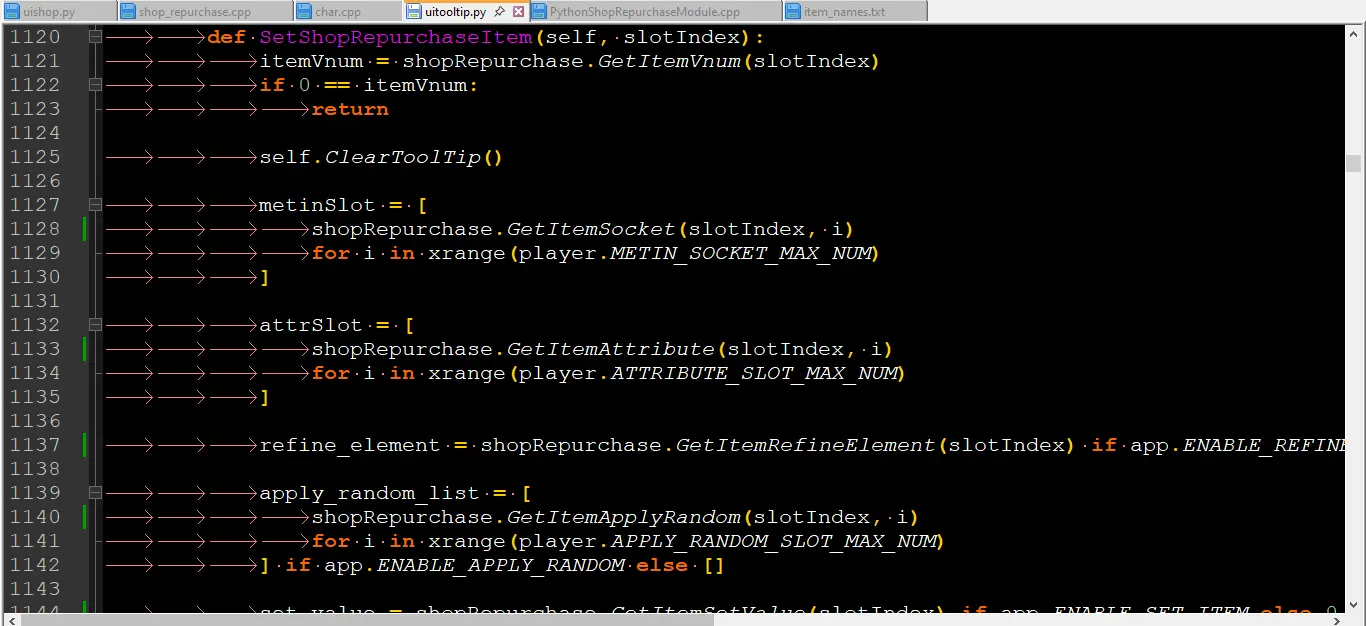This screenshot has width=1366, height=626.
Task: Click the GetItemAttribute method call
Action: [611, 349]
